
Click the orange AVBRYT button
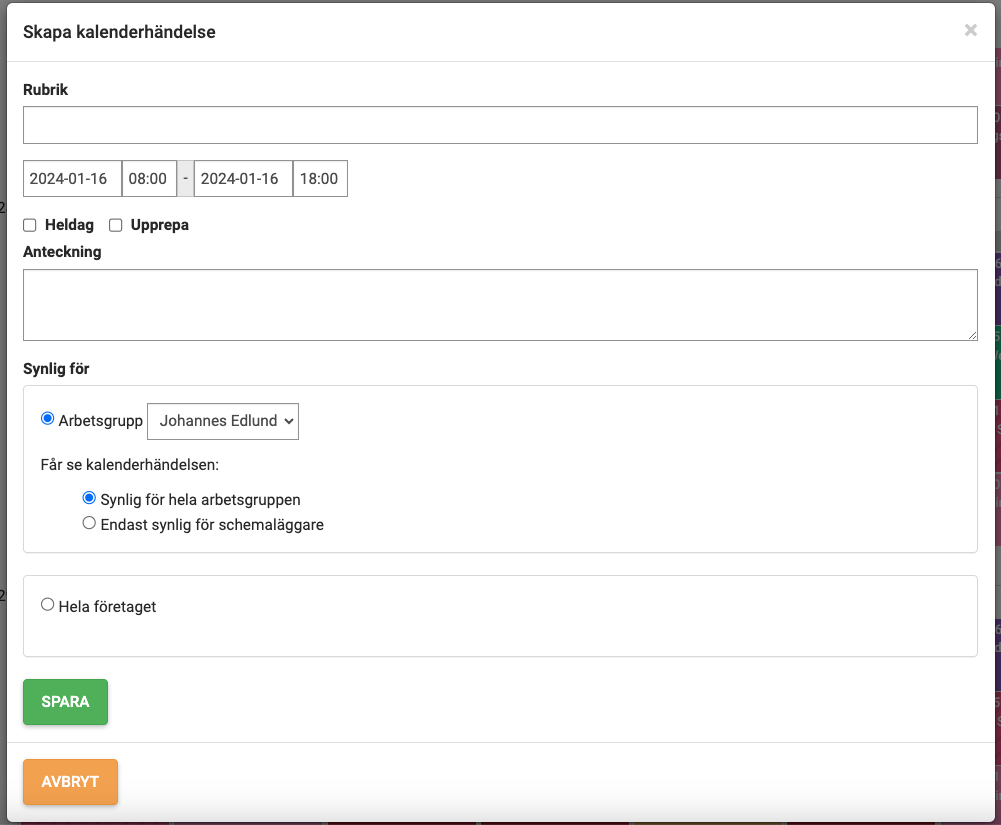pyautogui.click(x=70, y=782)
